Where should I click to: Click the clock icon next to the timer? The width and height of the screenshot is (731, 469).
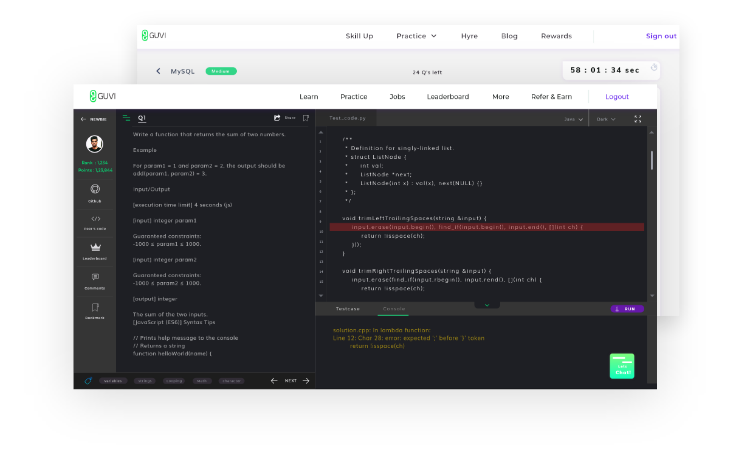(x=654, y=67)
